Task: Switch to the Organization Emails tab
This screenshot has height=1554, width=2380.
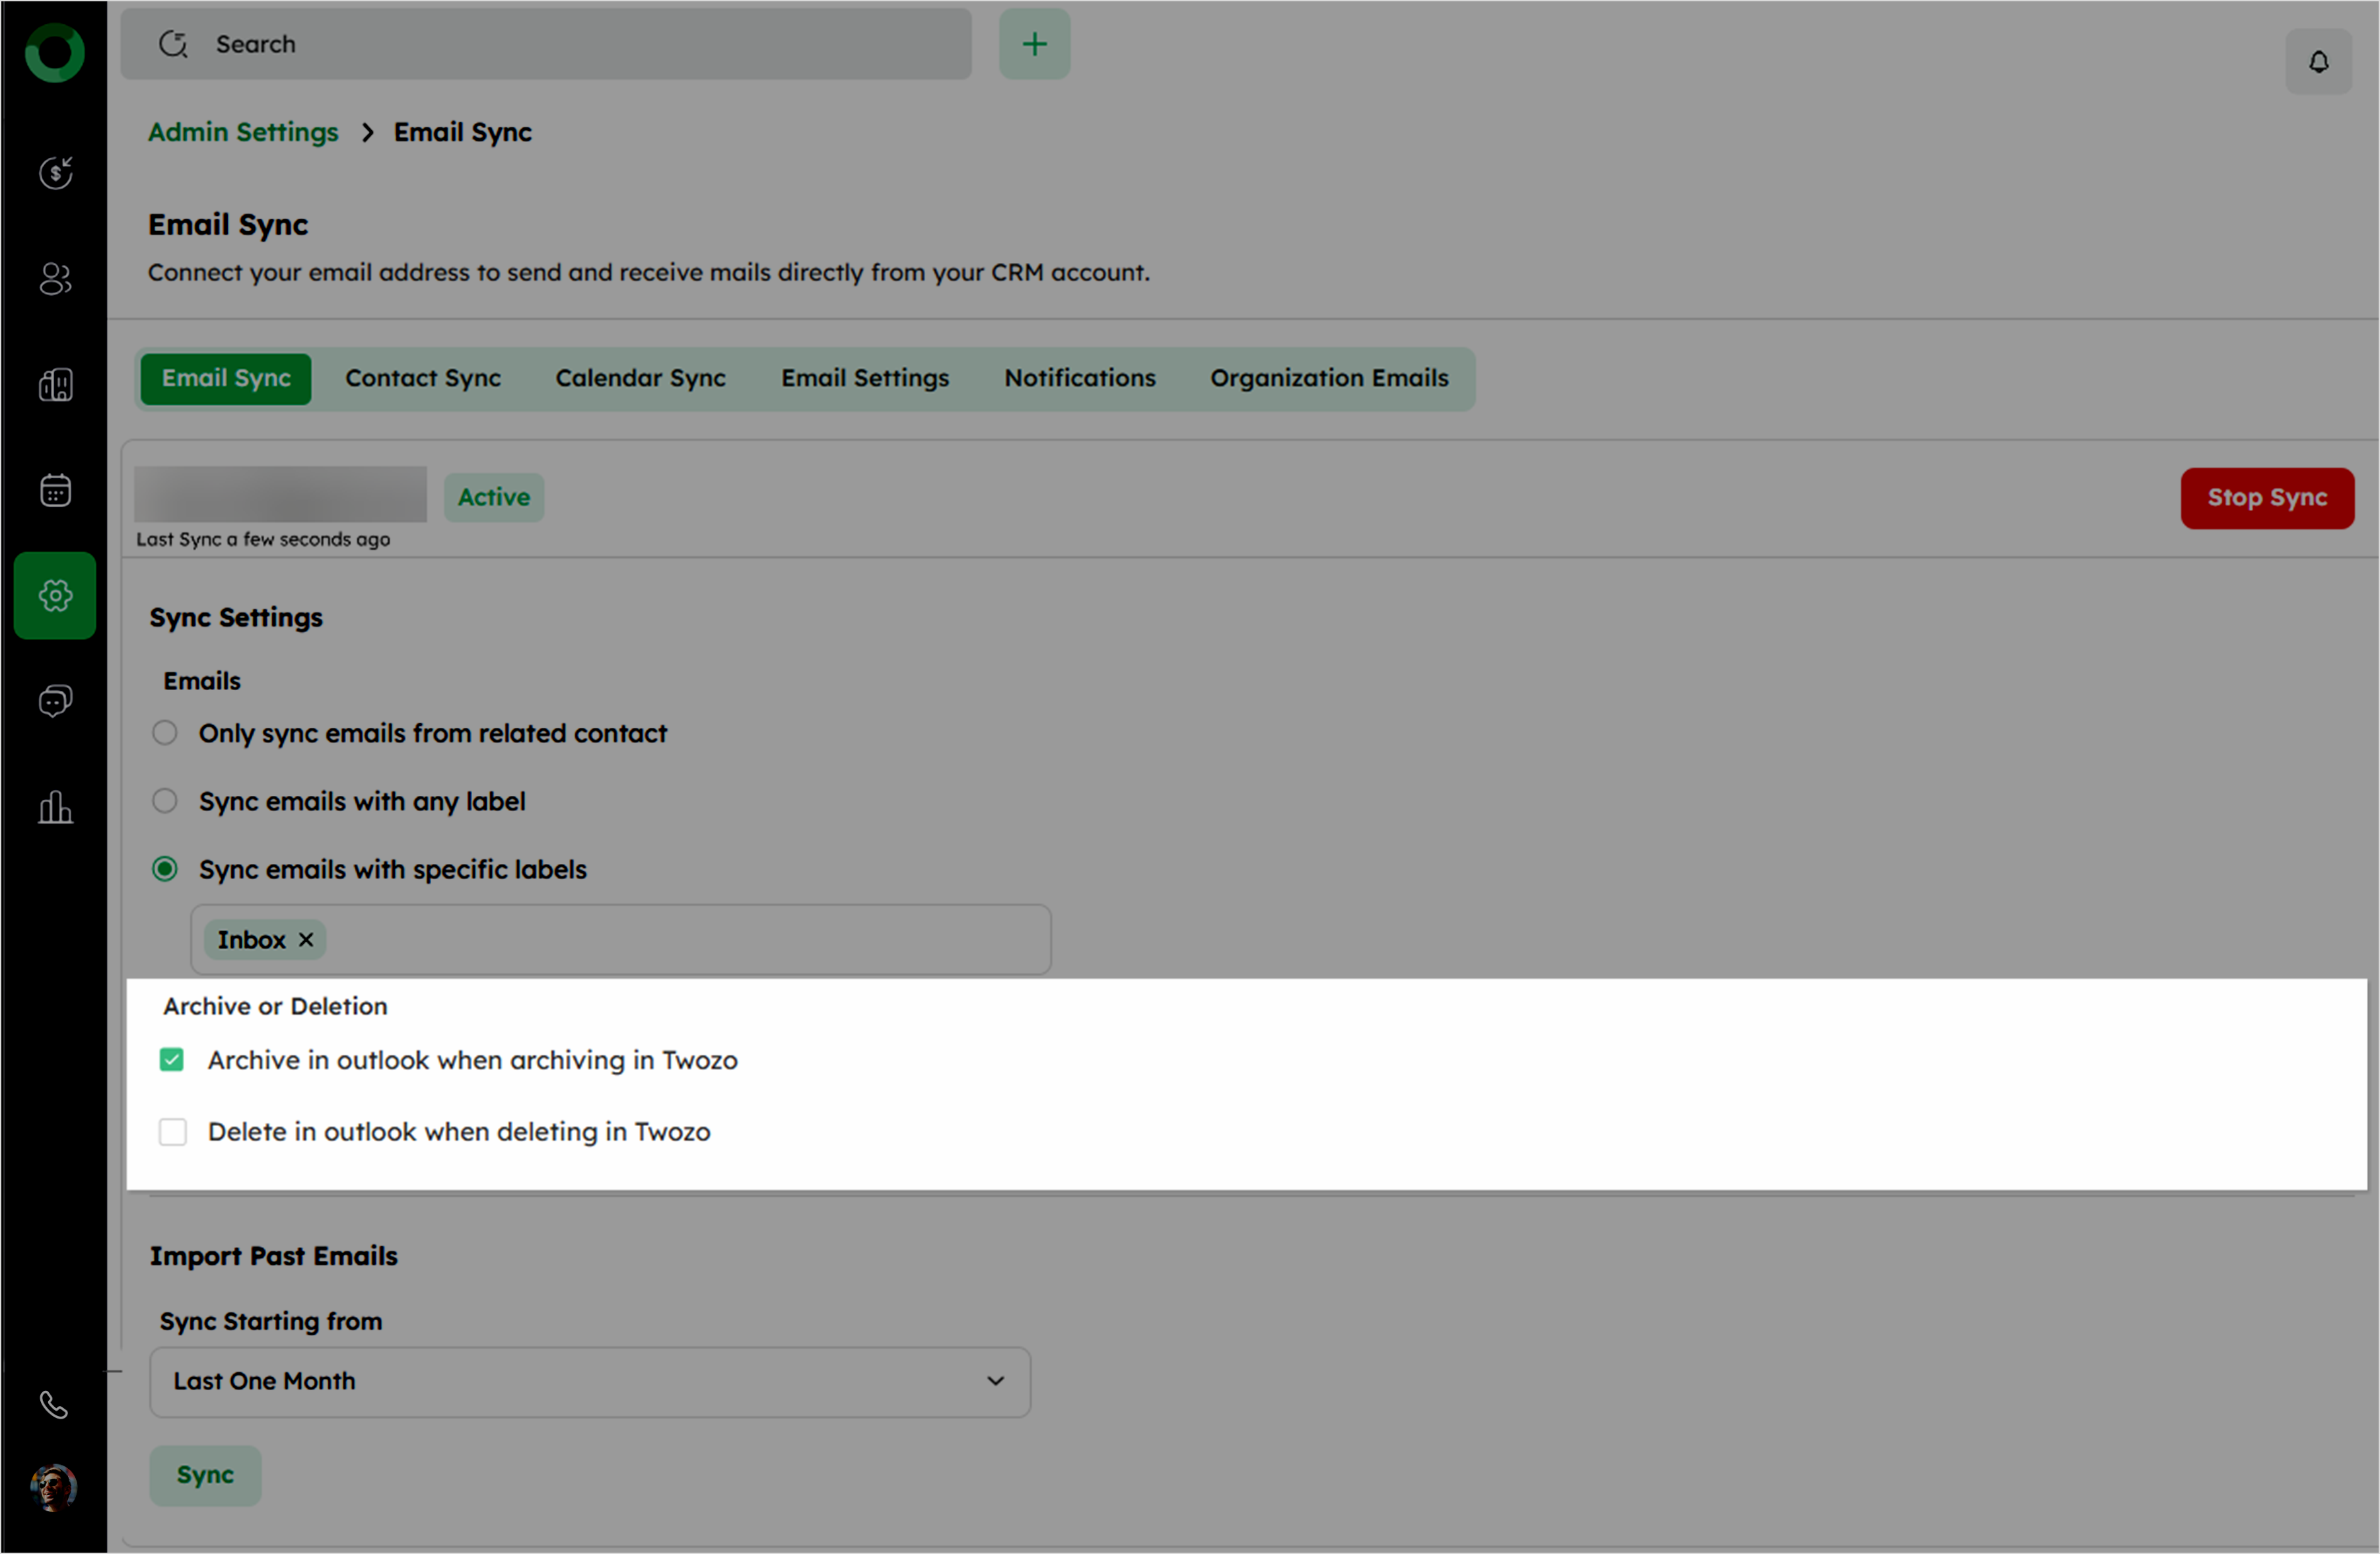Action: (x=1329, y=378)
